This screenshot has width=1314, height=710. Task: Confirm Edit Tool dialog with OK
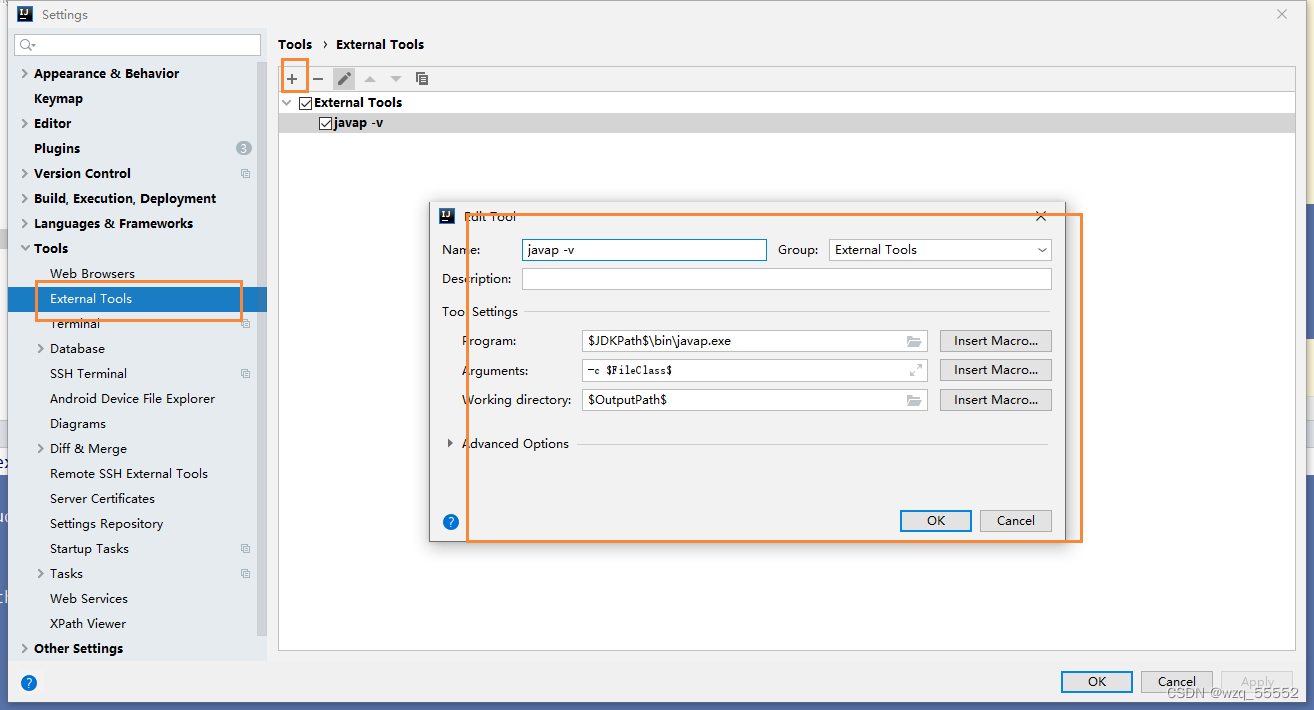coord(935,521)
